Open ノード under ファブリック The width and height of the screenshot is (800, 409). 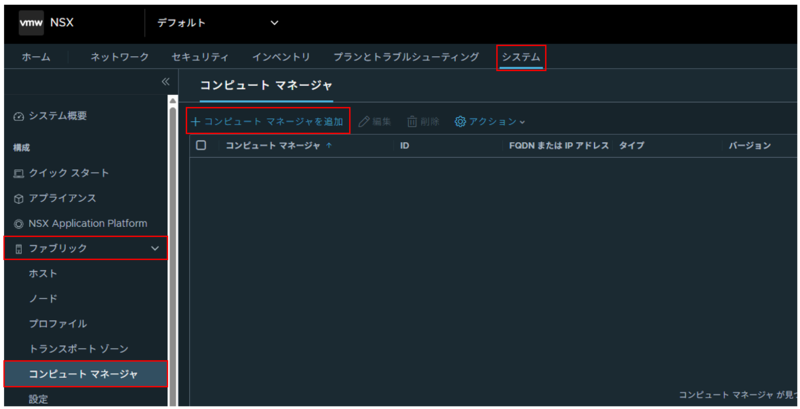[43, 298]
